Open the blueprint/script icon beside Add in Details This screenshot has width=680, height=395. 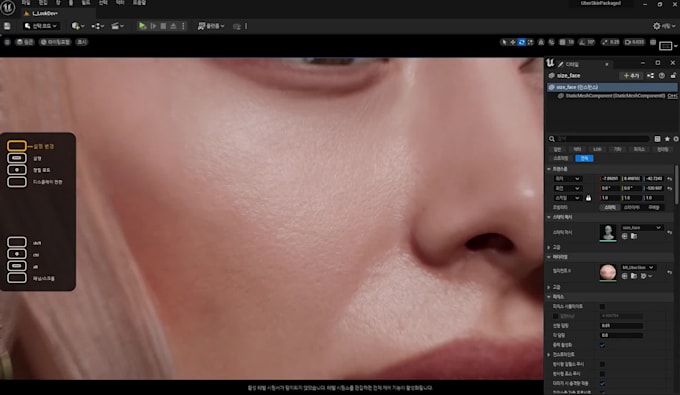pyautogui.click(x=650, y=75)
